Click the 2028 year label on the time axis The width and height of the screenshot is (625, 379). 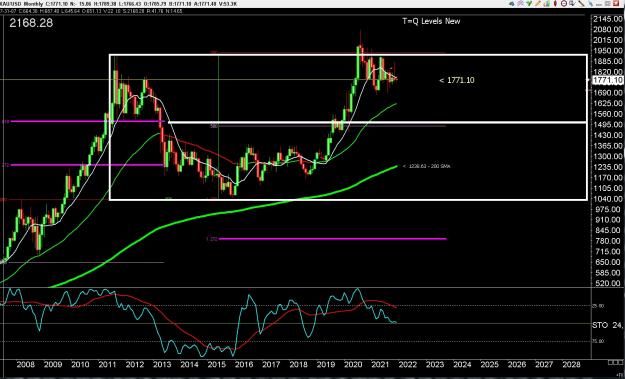tap(571, 364)
